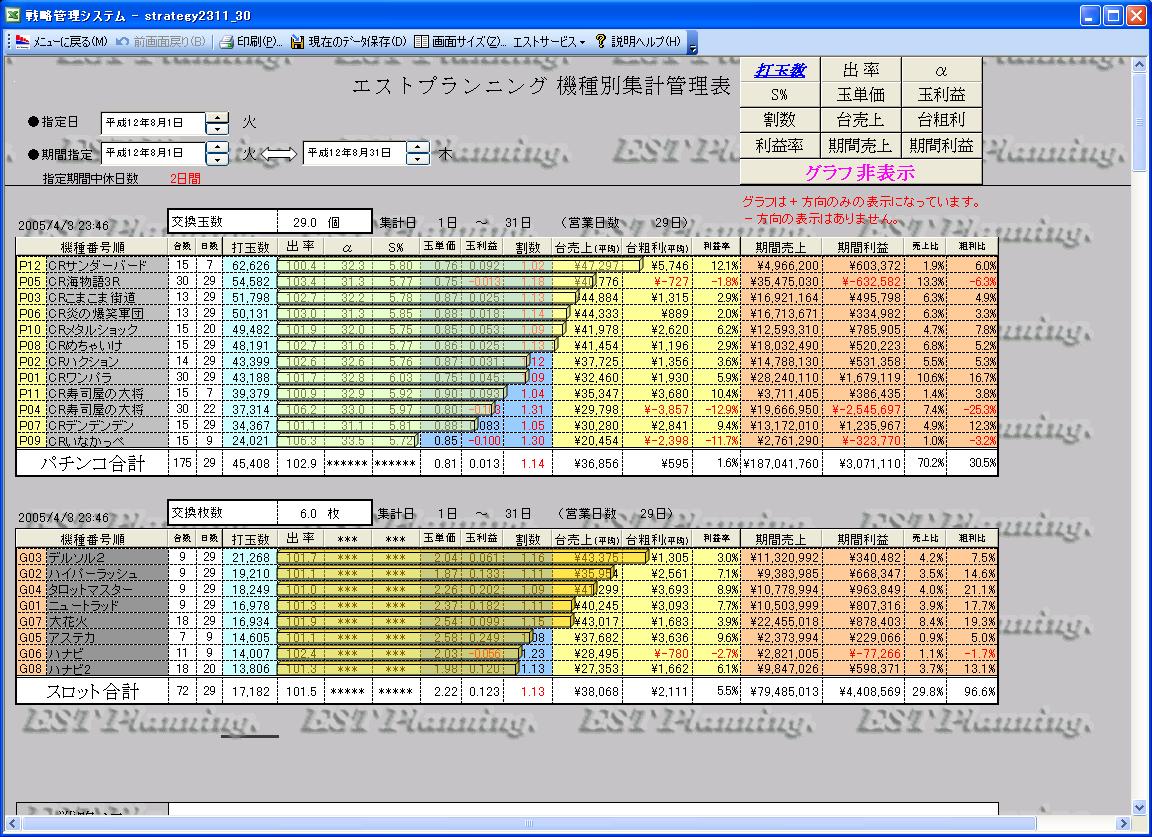
Task: Select the 出率 graph button
Action: (860, 70)
